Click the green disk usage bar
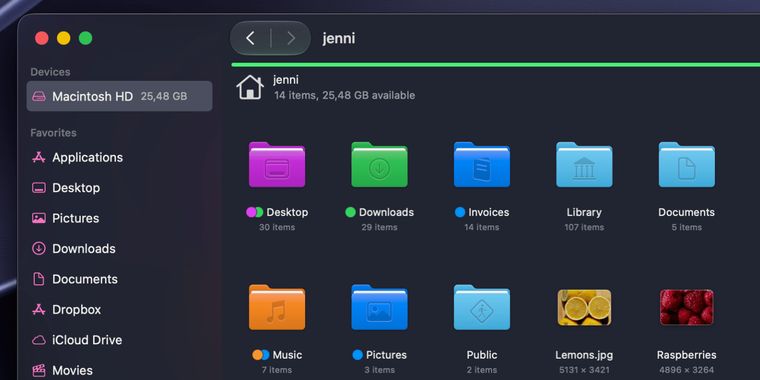This screenshot has height=380, width=760. pyautogui.click(x=495, y=64)
